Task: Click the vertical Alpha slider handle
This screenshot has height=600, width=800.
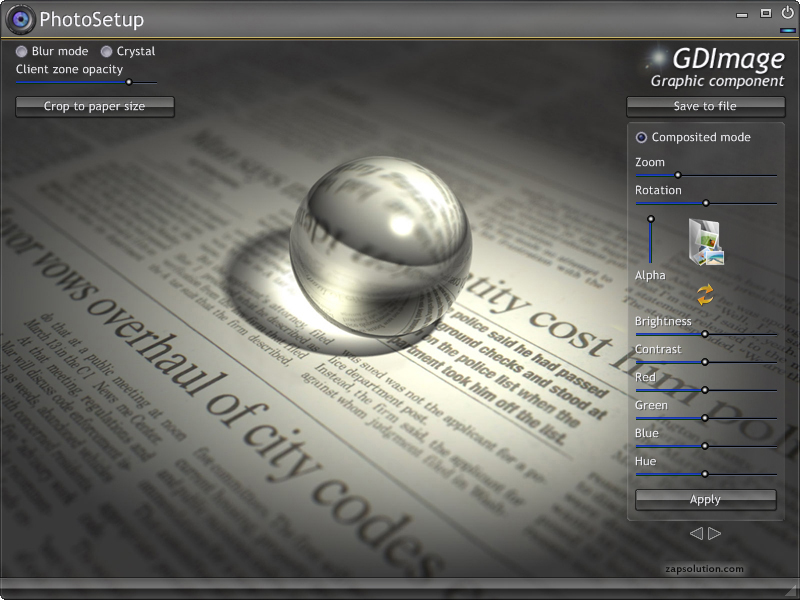Action: (651, 219)
